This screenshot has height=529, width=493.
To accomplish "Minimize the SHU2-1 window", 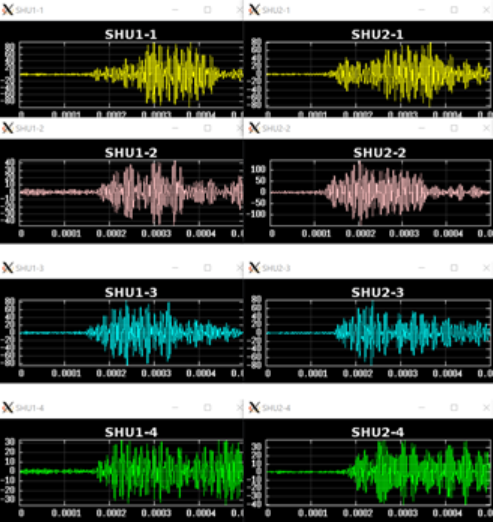I will 421,10.
